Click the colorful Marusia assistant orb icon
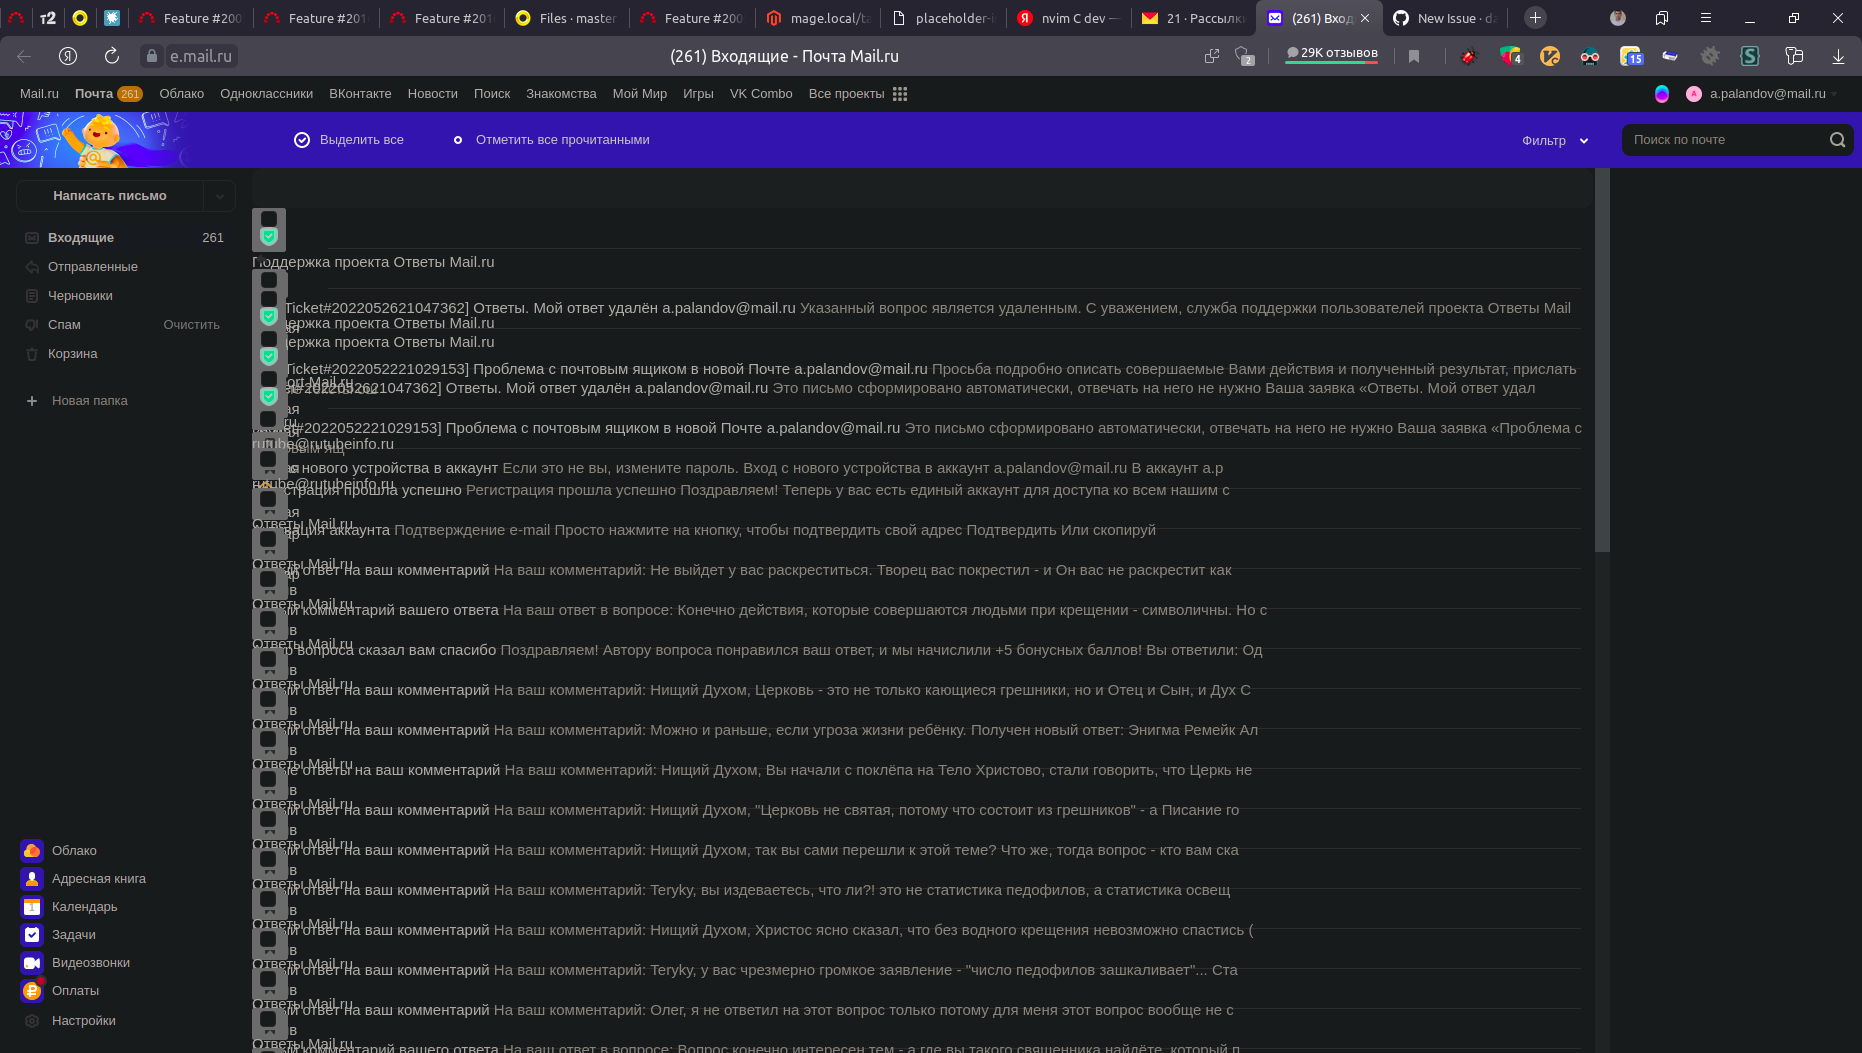The width and height of the screenshot is (1862, 1053). coord(1662,94)
